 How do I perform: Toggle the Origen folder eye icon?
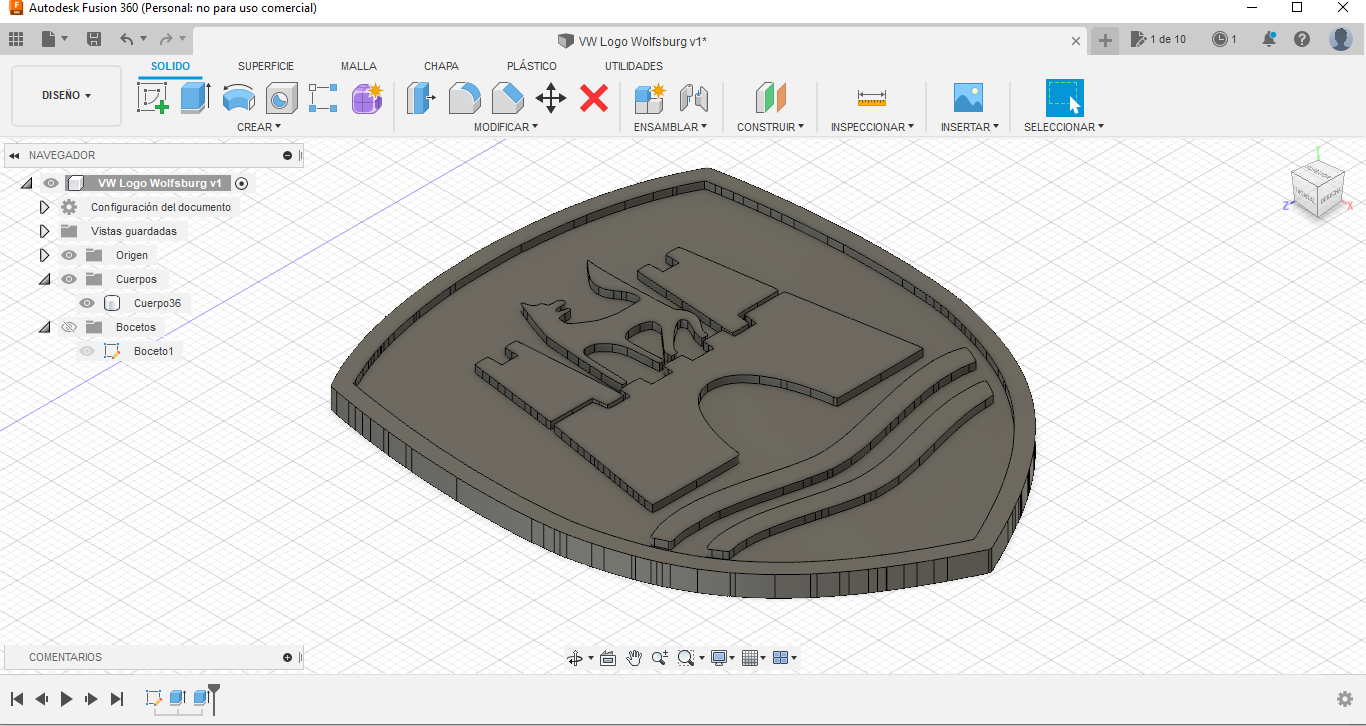(69, 255)
